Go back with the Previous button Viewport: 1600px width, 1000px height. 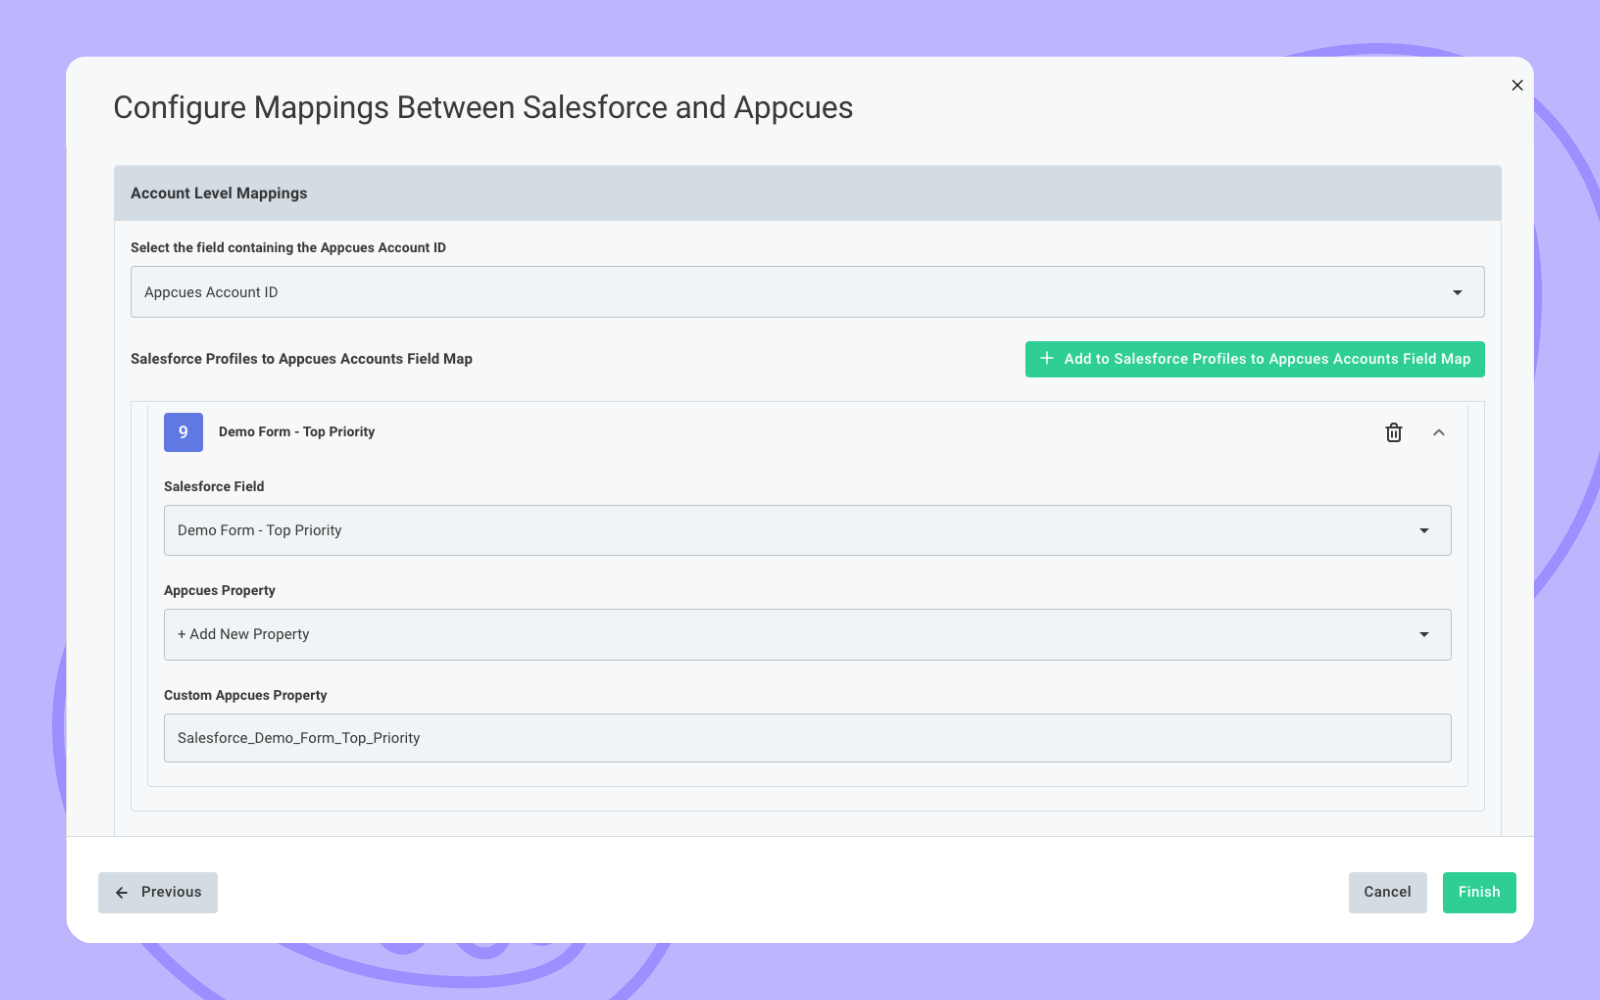coord(158,892)
